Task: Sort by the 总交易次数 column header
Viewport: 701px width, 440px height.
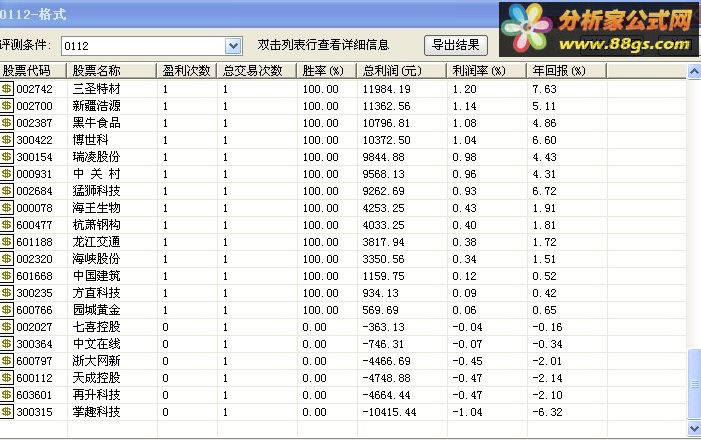Action: pos(257,71)
